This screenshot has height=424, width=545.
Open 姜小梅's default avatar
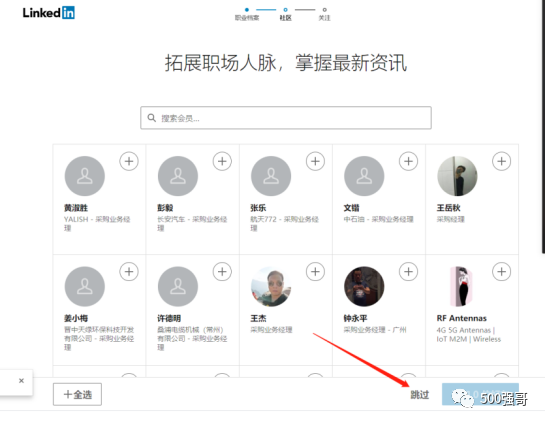tap(84, 286)
